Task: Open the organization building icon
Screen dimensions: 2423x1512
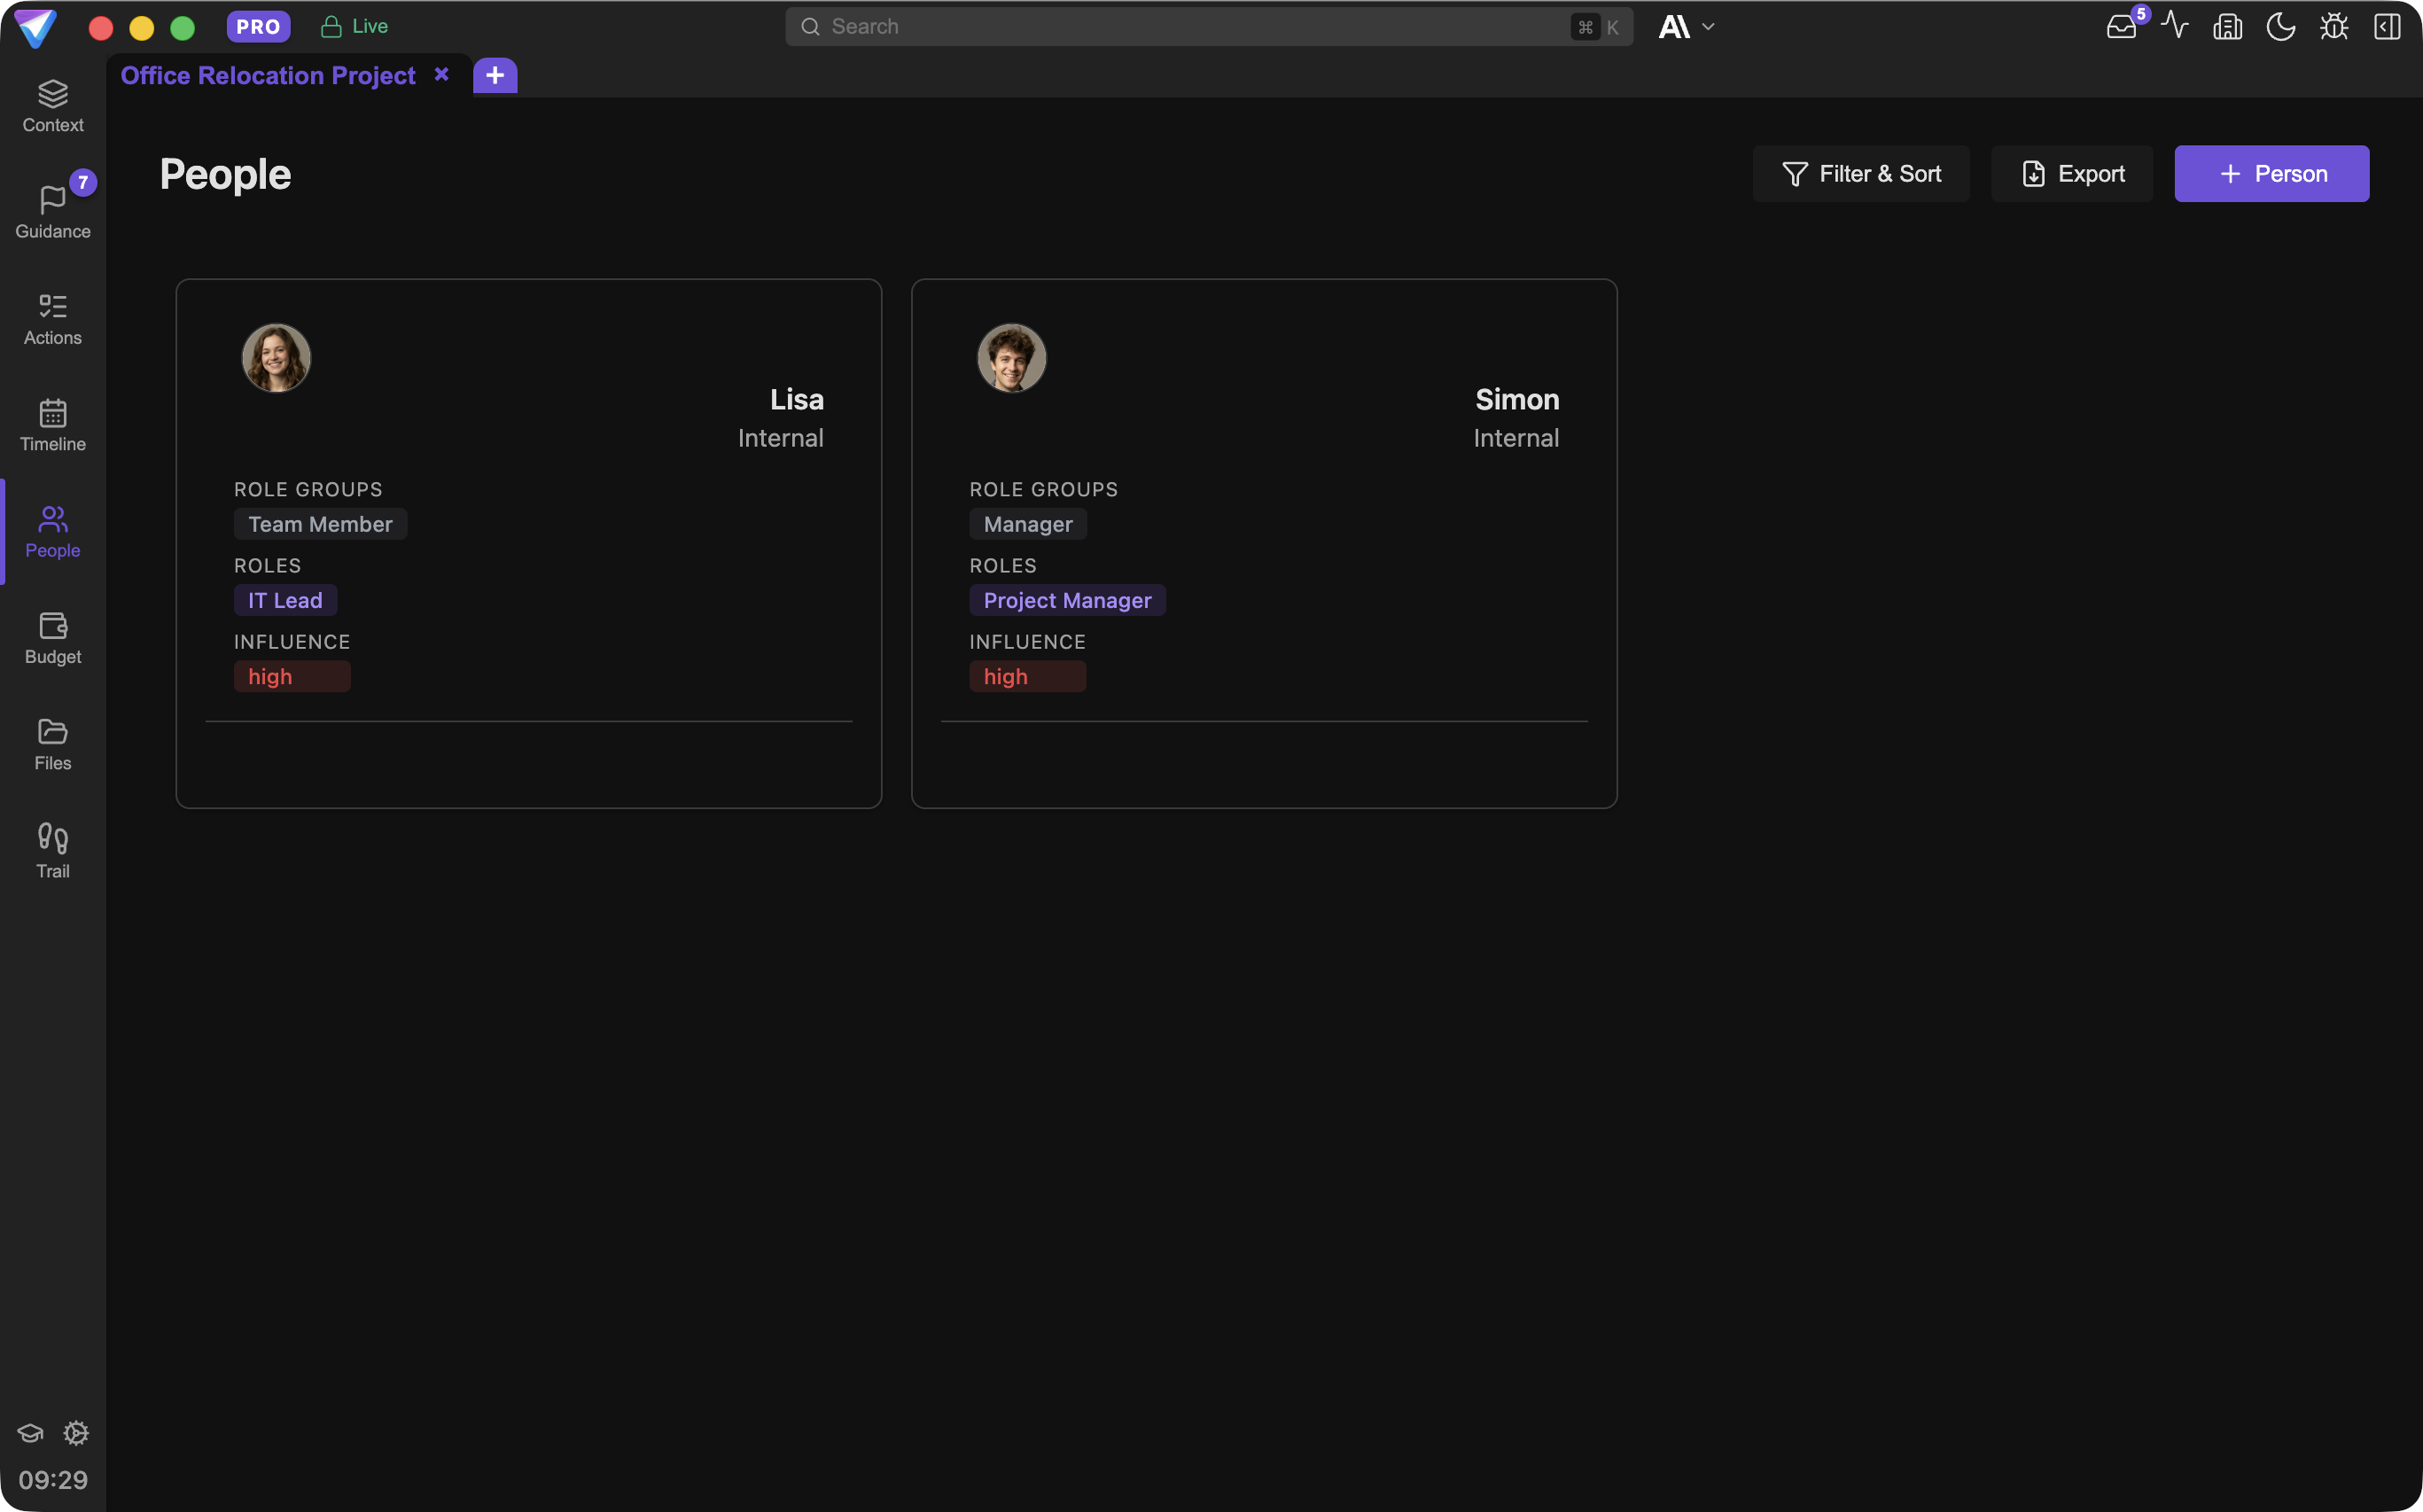Action: pos(2228,26)
